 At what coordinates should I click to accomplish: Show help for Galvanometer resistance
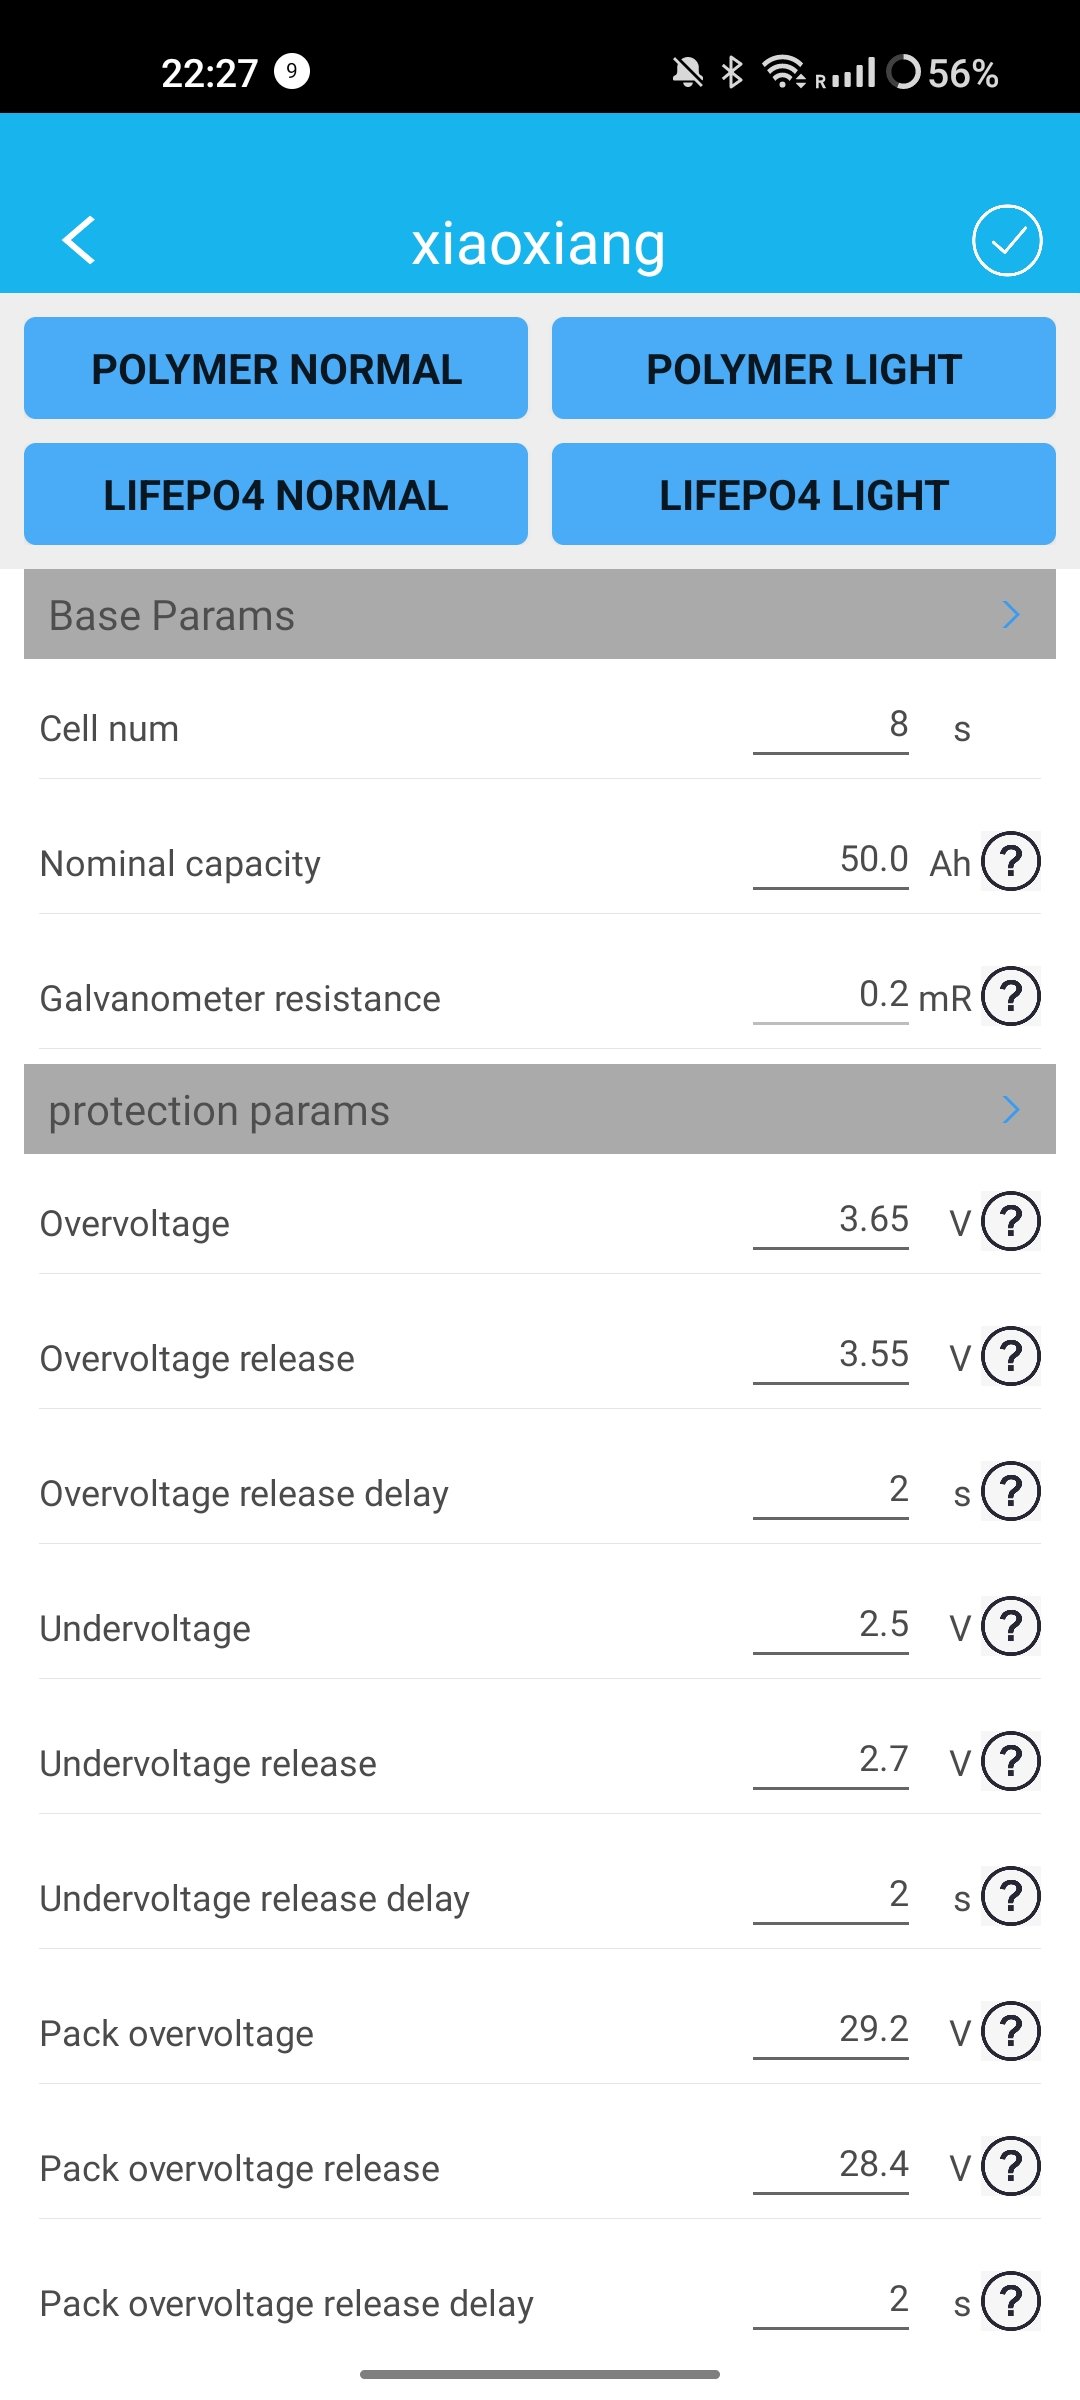[1010, 996]
